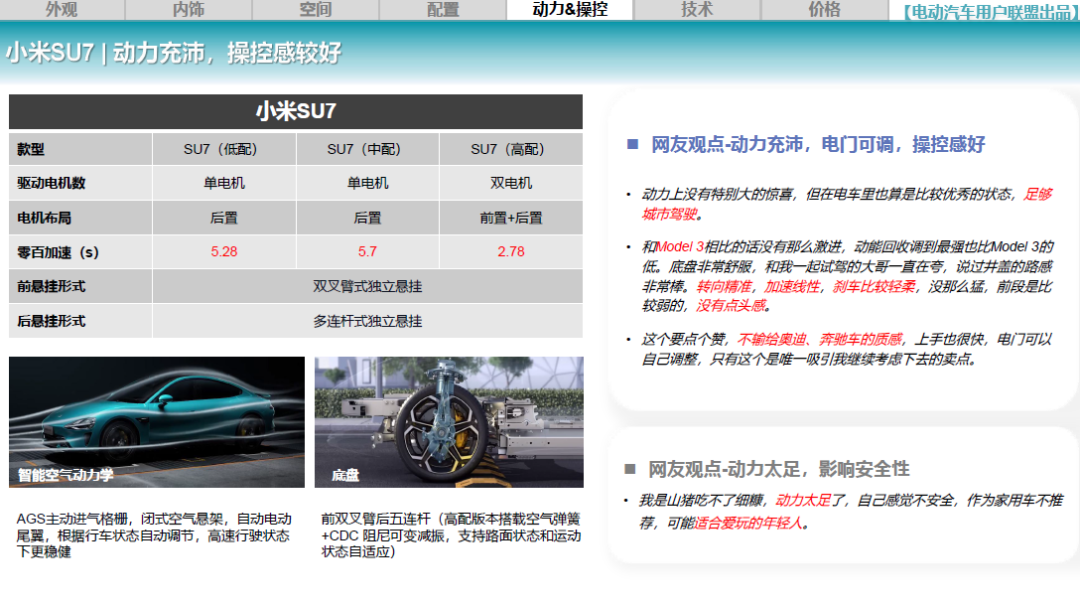This screenshot has height=608, width=1080.
Task: Click the 2.78 acceleration value
Action: click(511, 252)
